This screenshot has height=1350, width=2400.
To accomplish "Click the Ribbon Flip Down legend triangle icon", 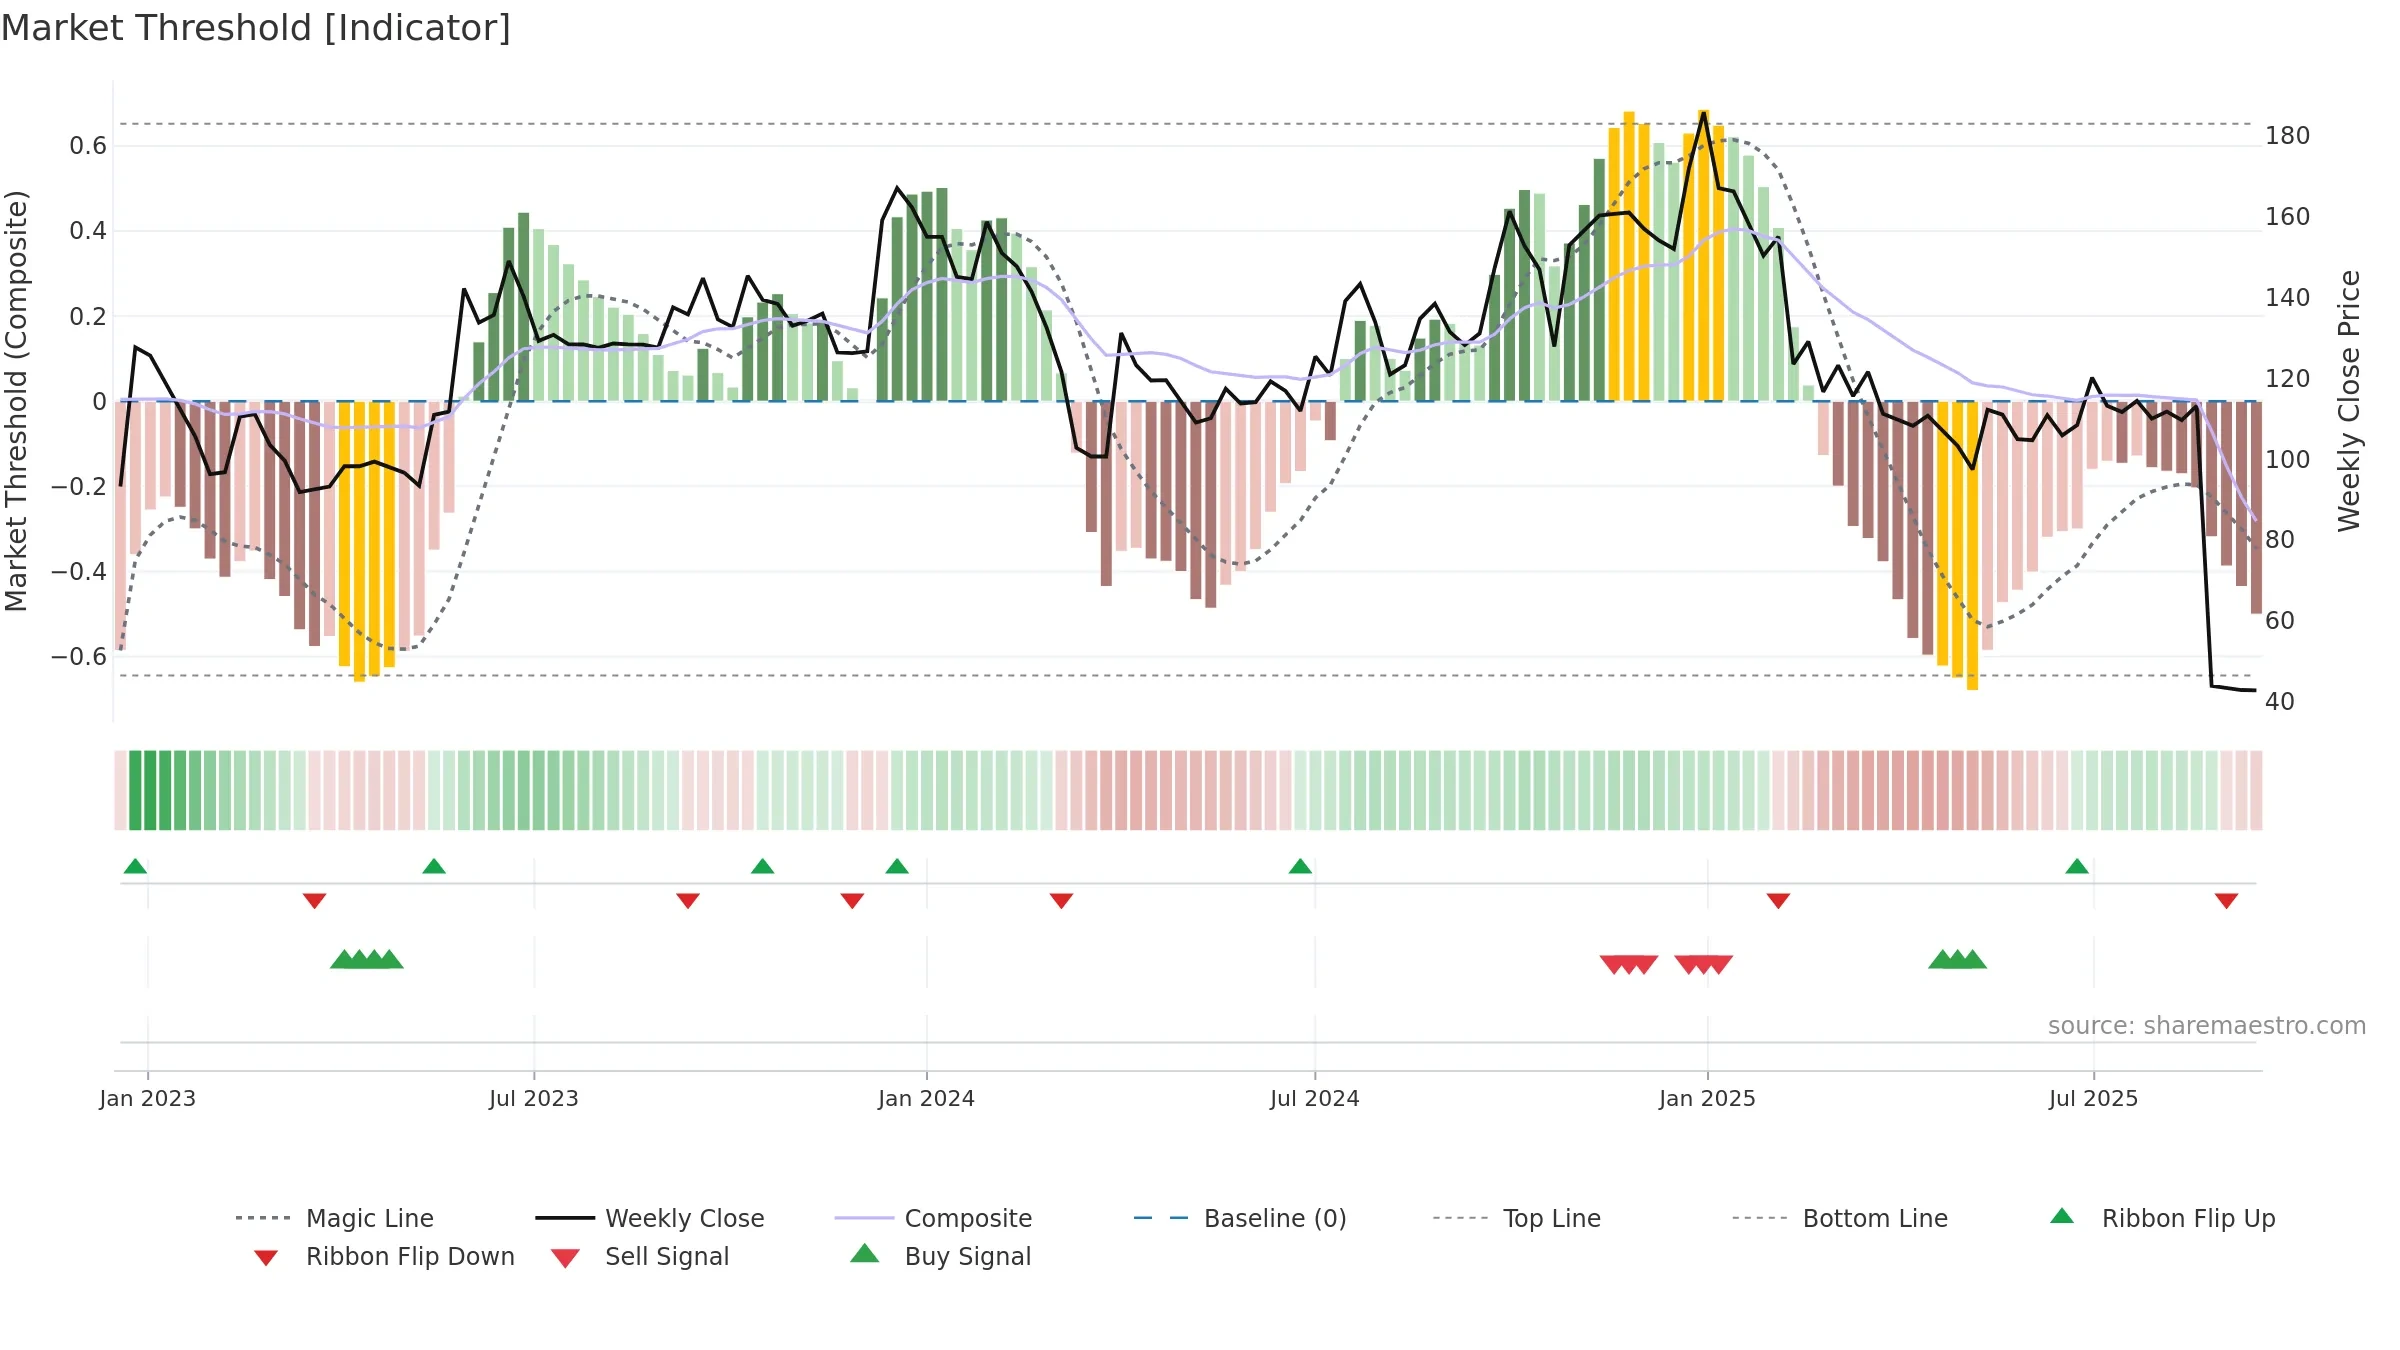I will point(266,1258).
